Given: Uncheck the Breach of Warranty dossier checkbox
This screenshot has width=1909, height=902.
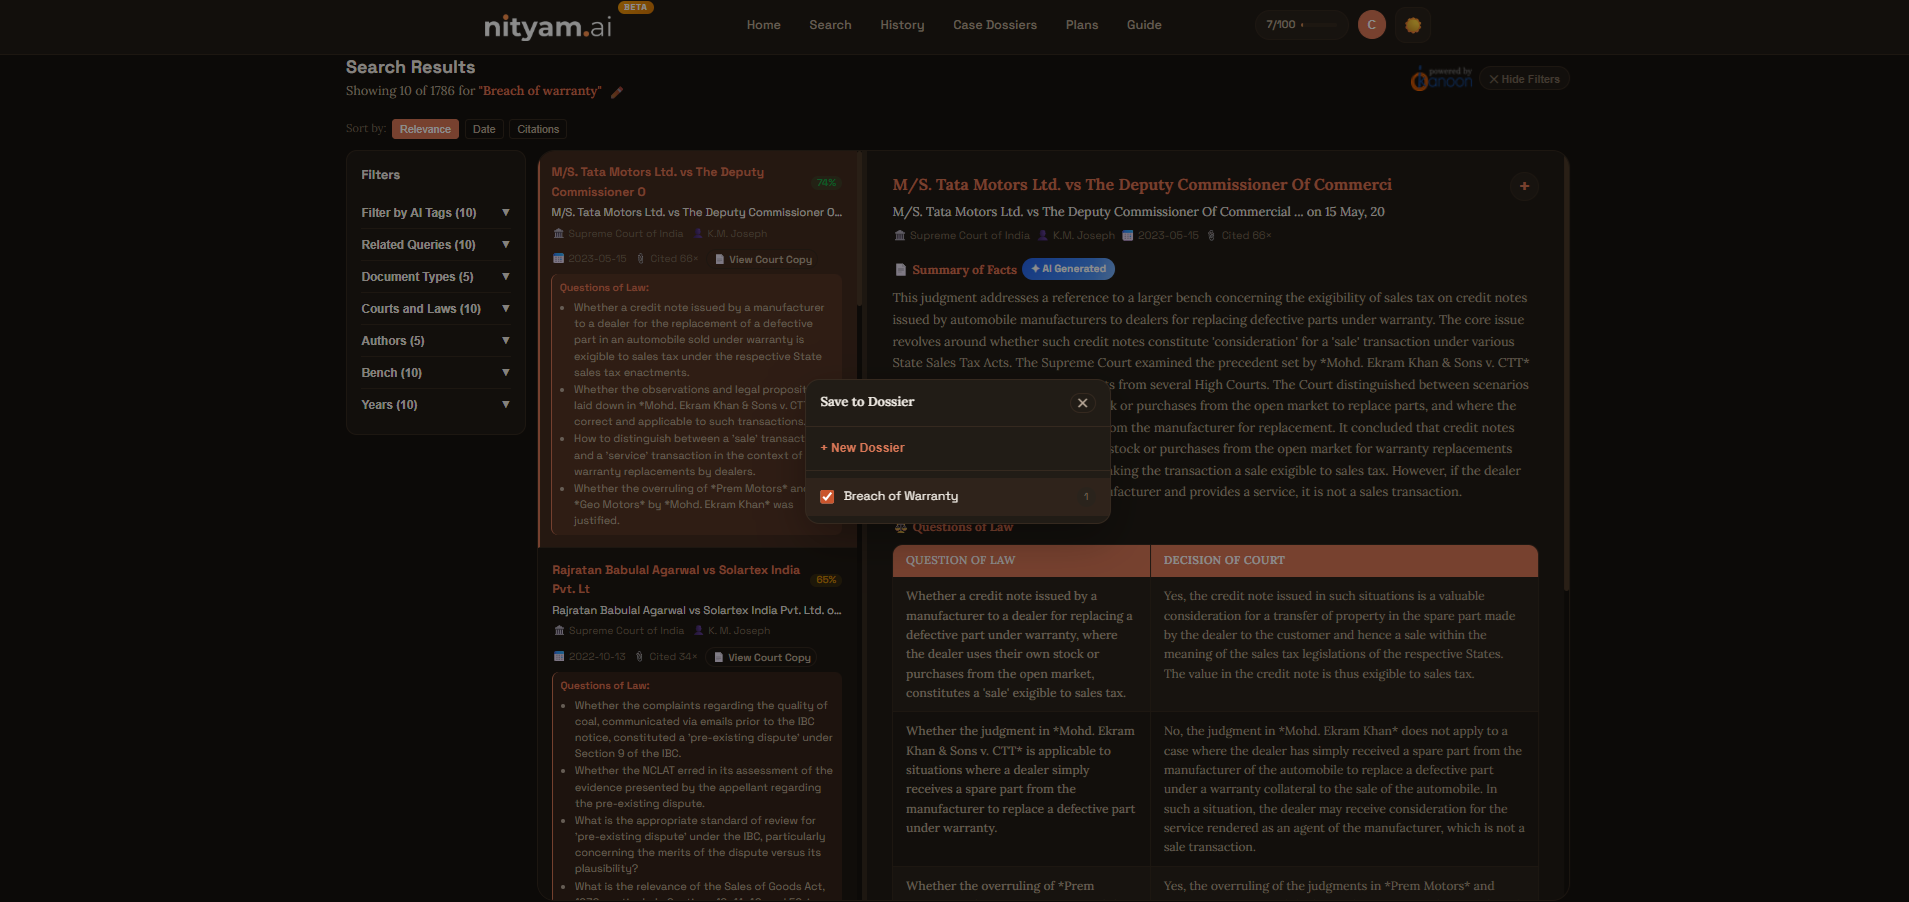Looking at the screenshot, I should point(827,497).
